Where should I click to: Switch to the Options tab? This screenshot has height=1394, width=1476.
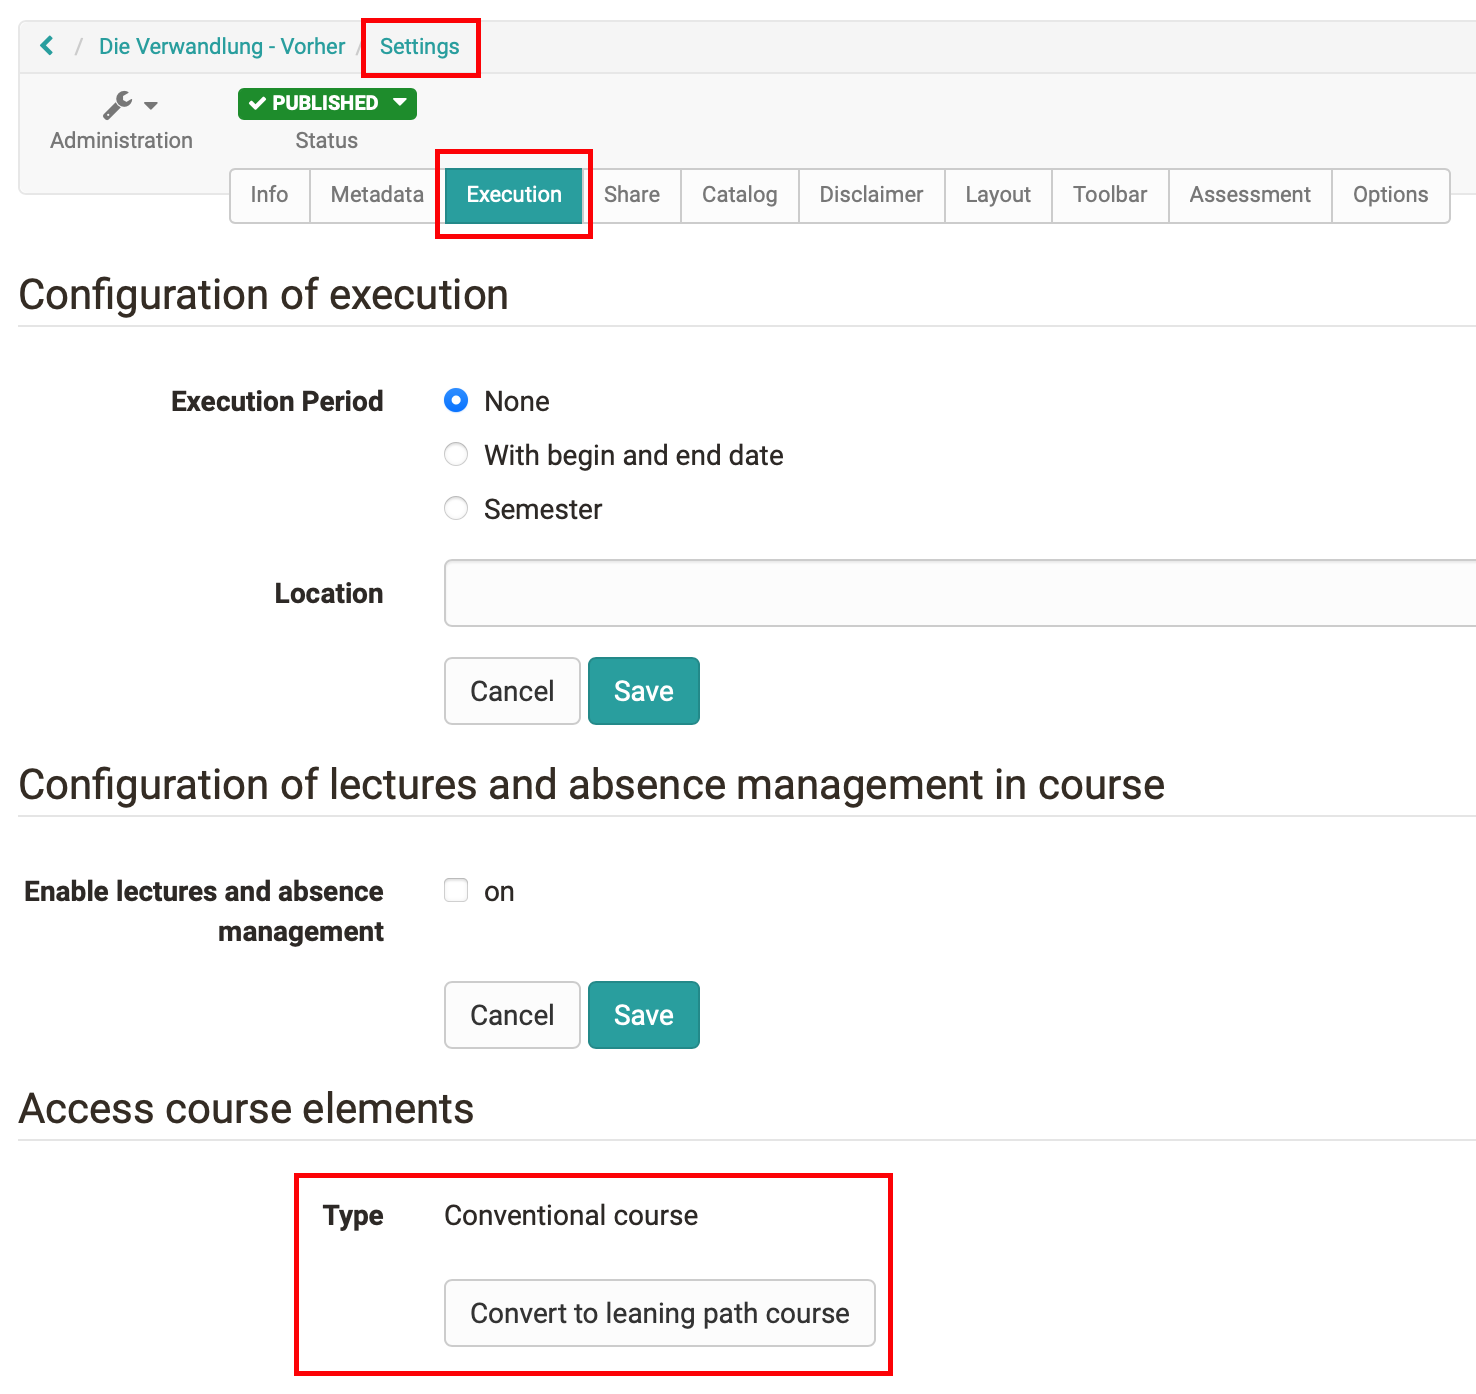click(x=1390, y=195)
